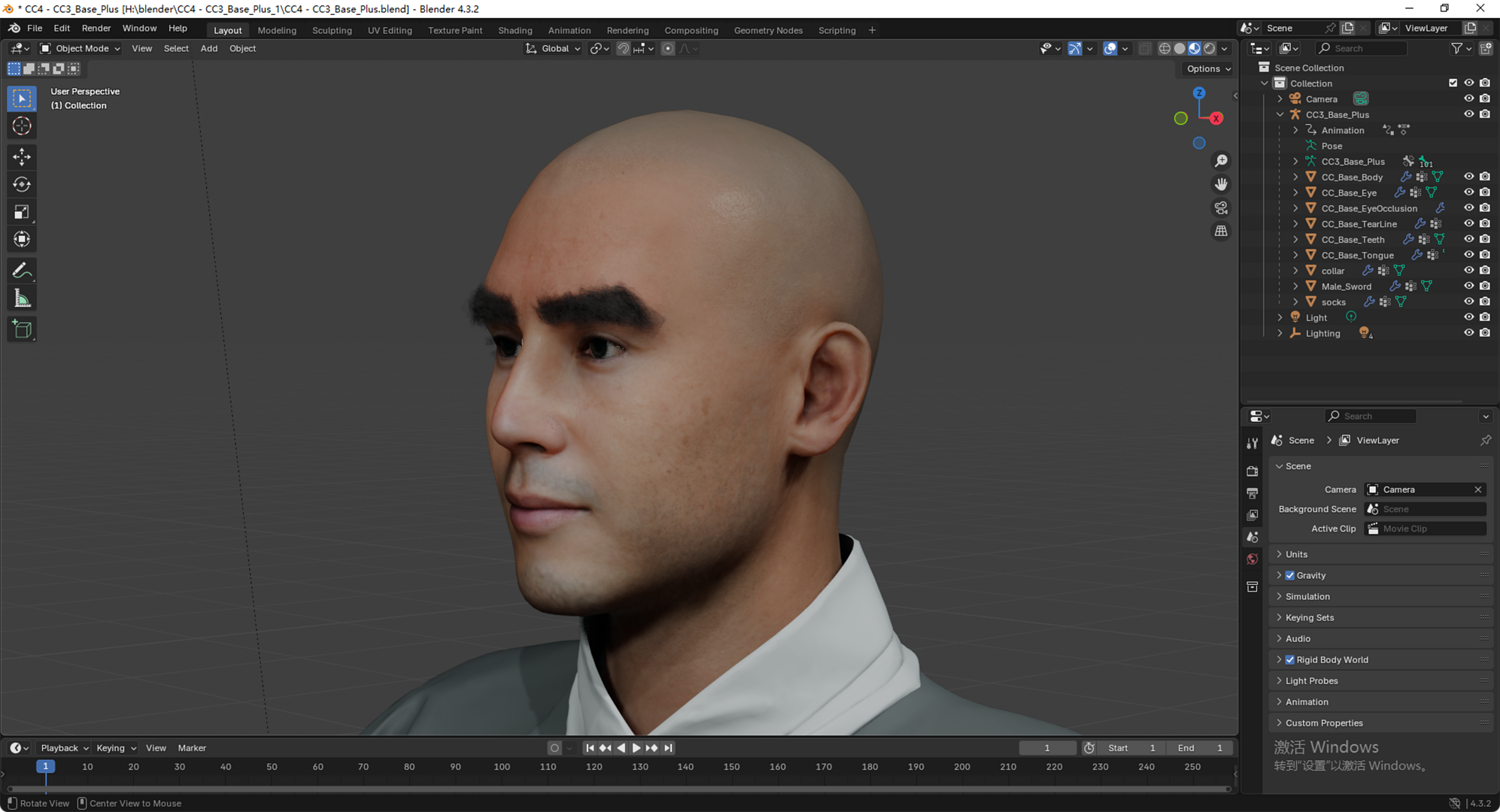
Task: Toggle viewport overlays button
Action: point(1110,48)
